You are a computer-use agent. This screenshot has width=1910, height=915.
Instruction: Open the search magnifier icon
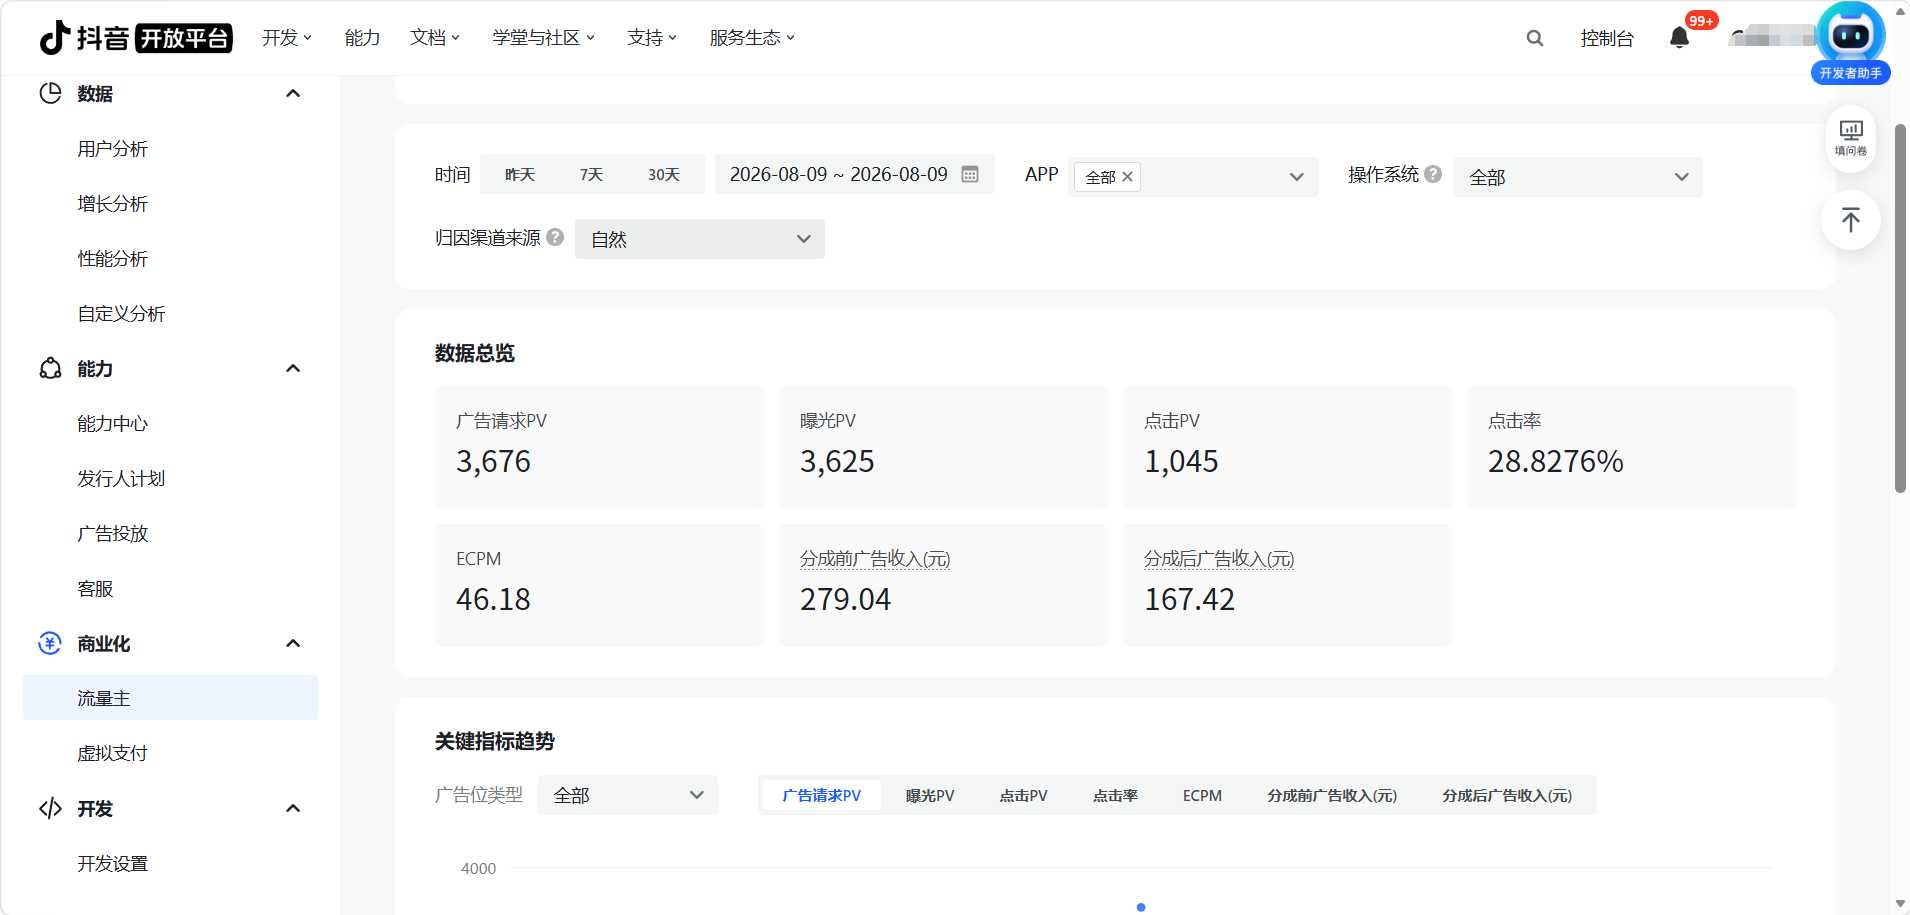(1535, 38)
